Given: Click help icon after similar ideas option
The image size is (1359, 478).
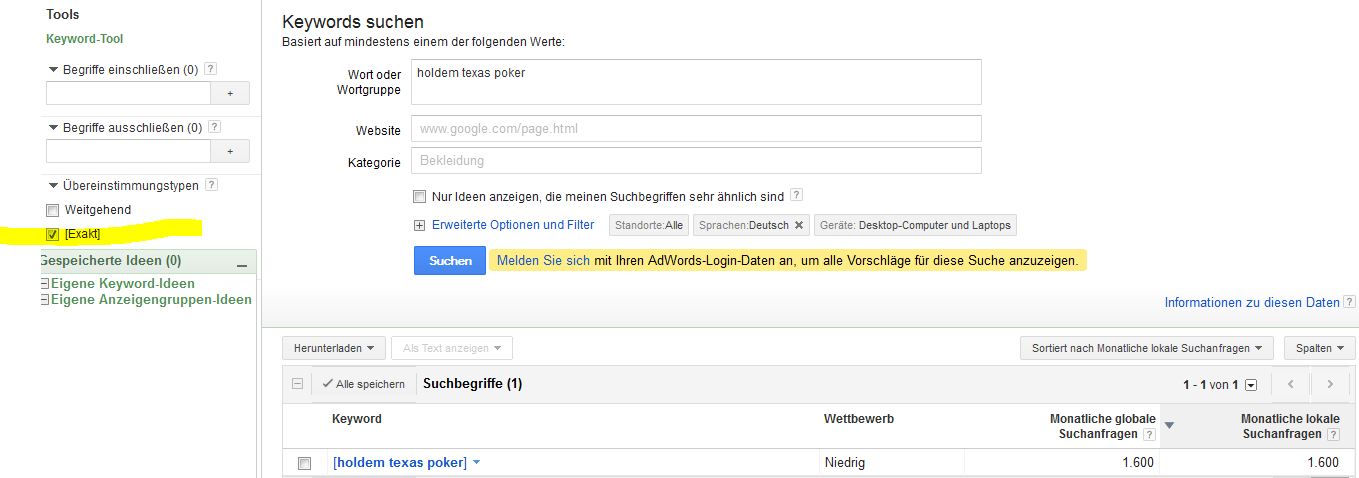Looking at the screenshot, I should tap(797, 196).
